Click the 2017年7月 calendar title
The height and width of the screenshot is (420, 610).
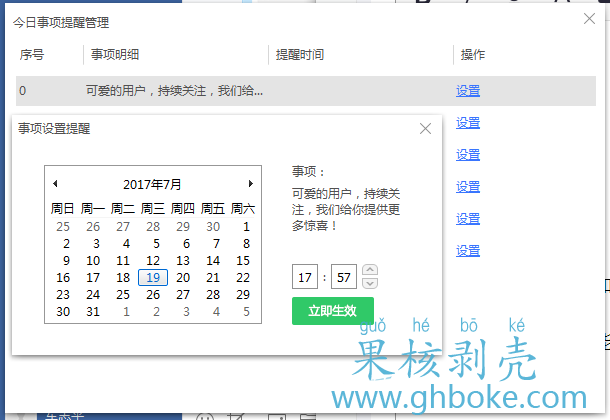point(152,185)
